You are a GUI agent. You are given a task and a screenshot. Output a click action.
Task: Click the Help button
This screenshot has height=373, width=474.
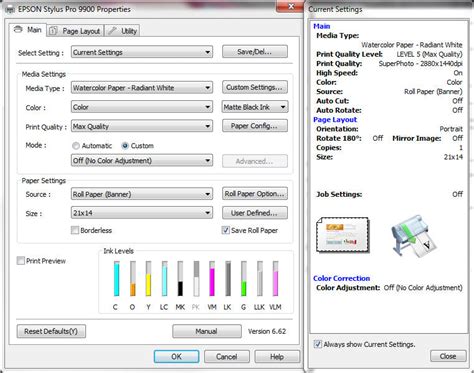(277, 357)
